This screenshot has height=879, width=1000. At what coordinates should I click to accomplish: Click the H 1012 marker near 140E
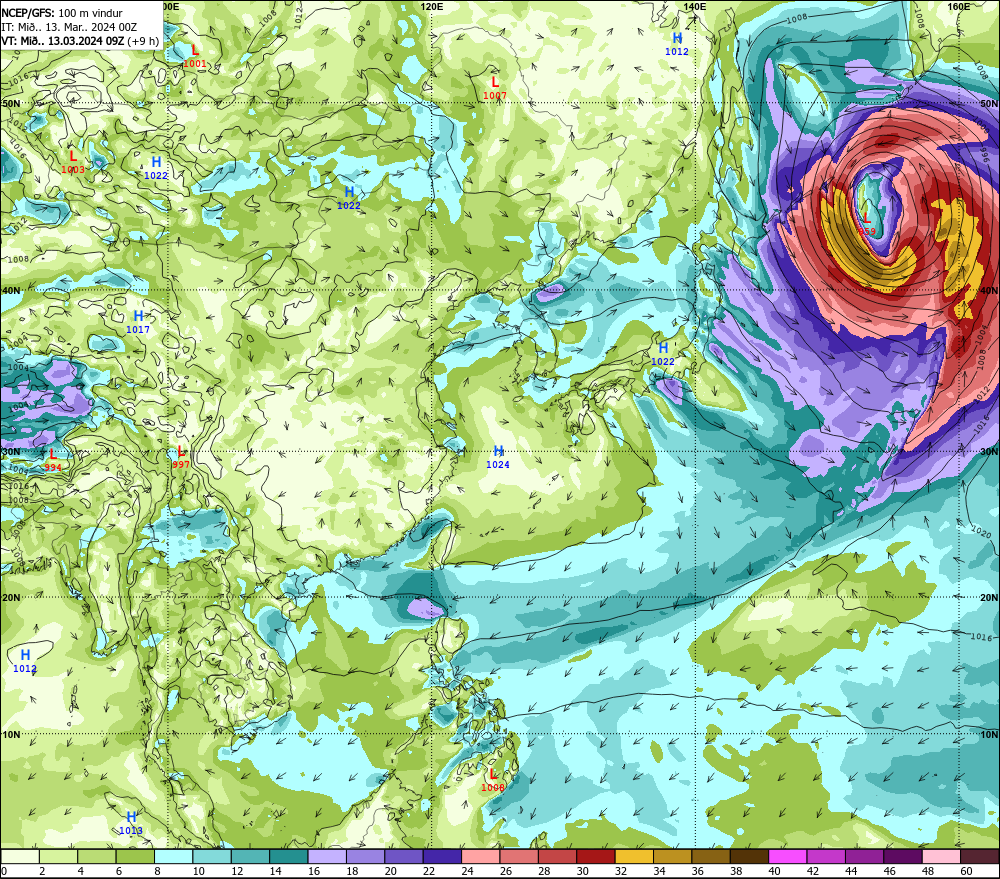(677, 45)
